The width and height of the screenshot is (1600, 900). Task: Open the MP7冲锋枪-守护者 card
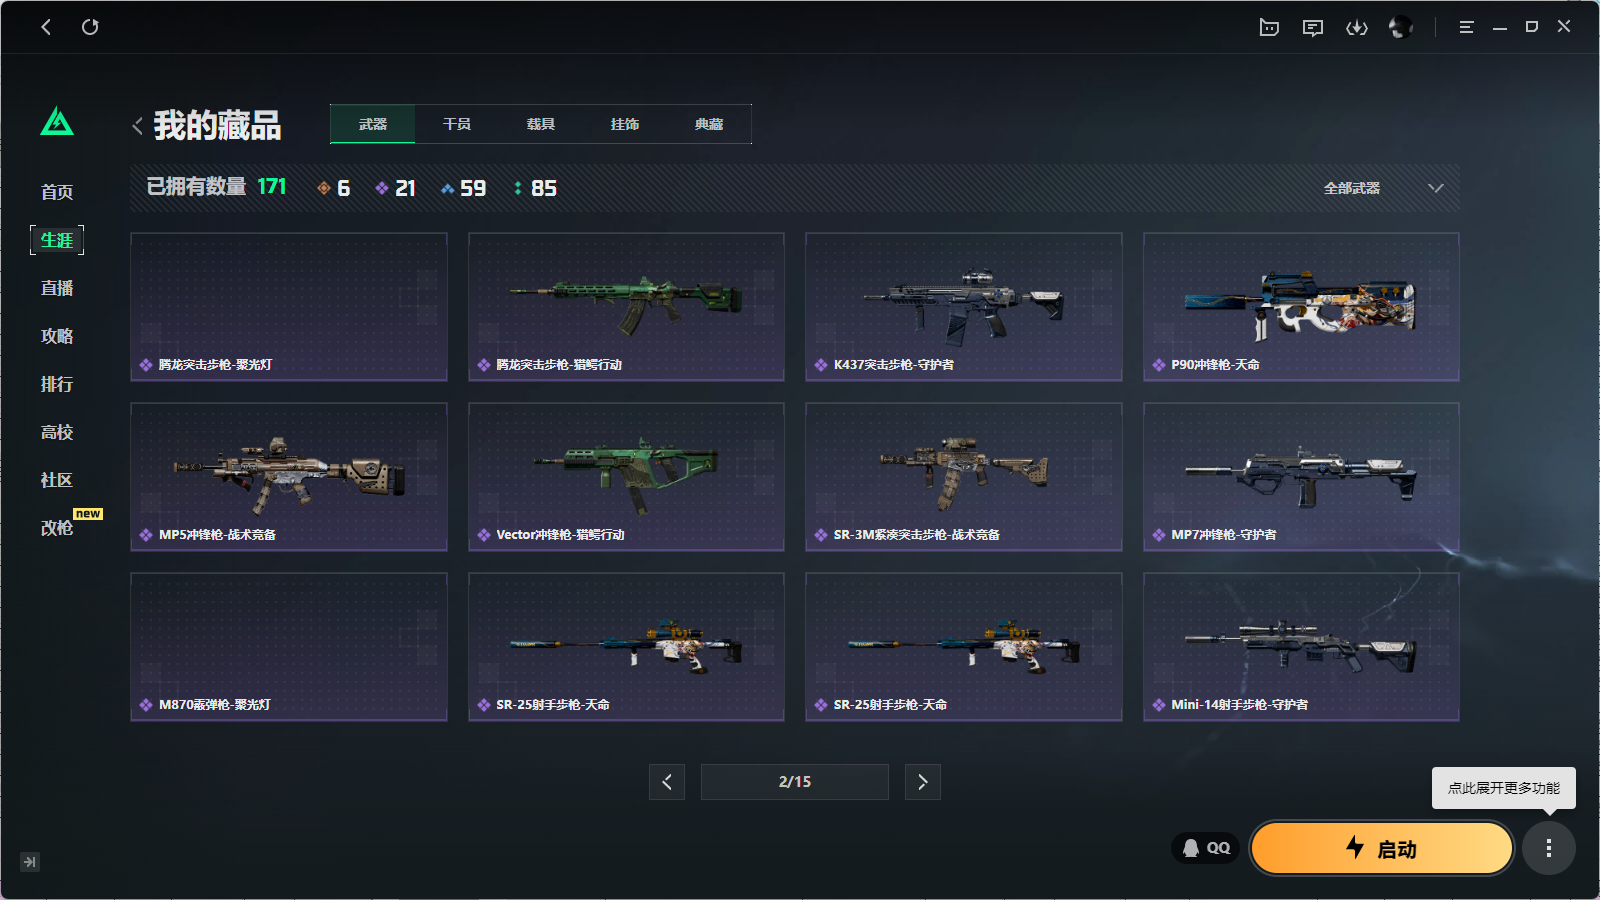(x=1301, y=477)
